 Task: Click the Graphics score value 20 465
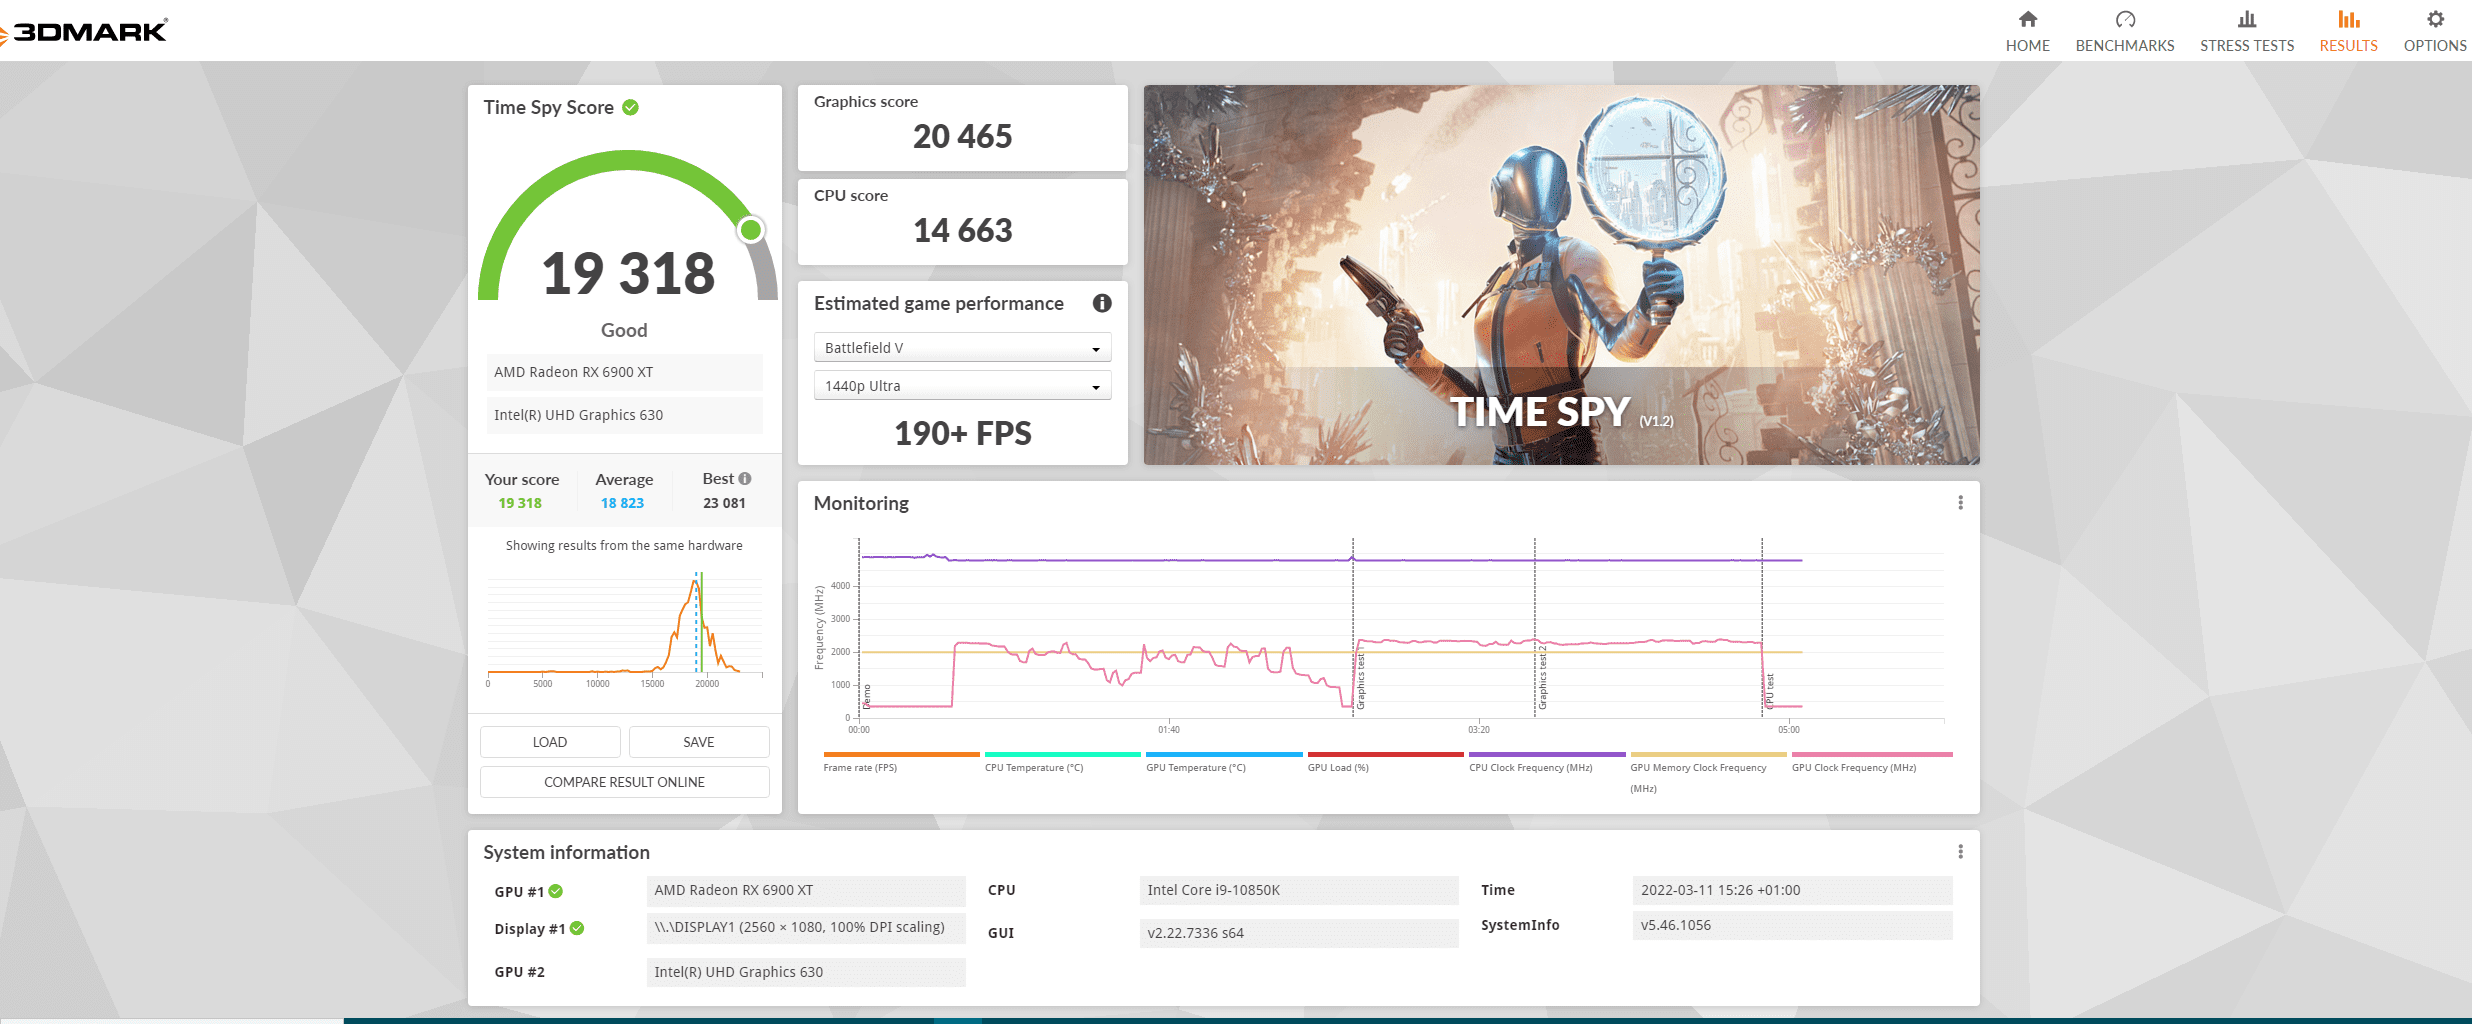(962, 136)
